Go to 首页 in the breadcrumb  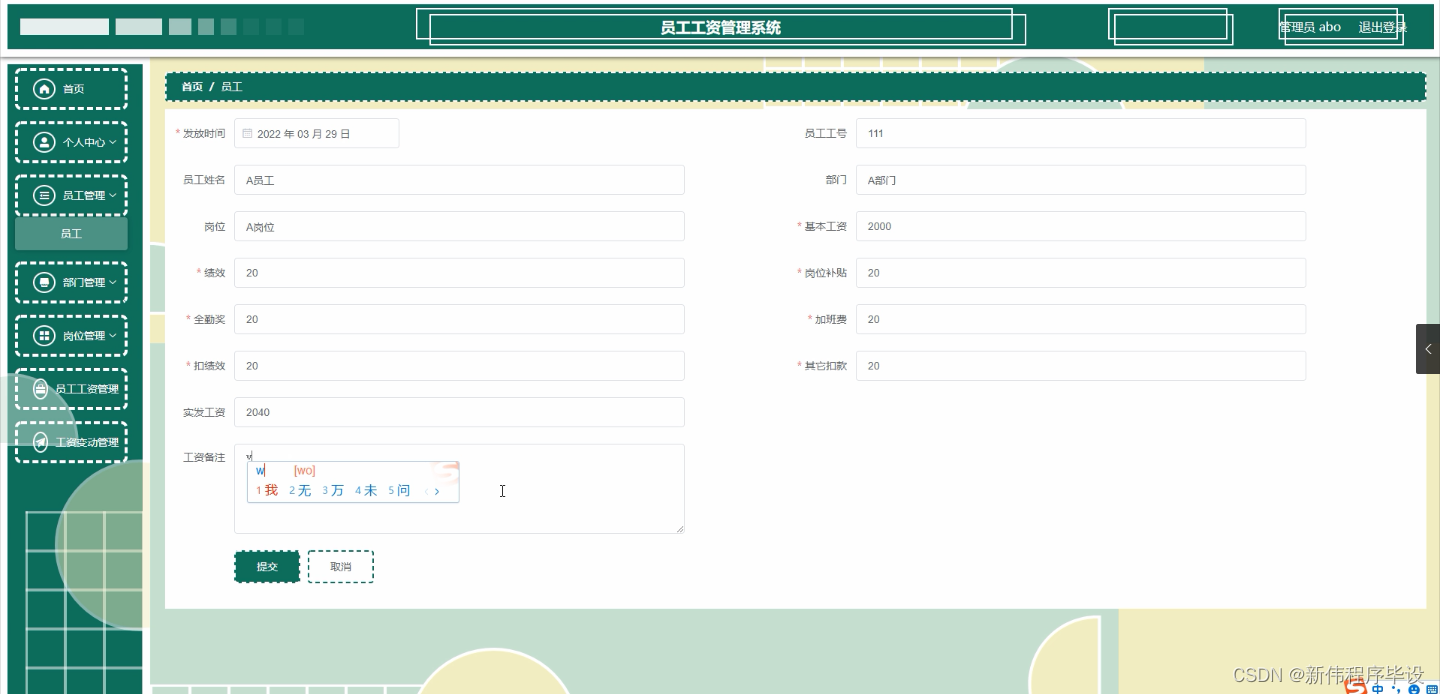click(192, 87)
